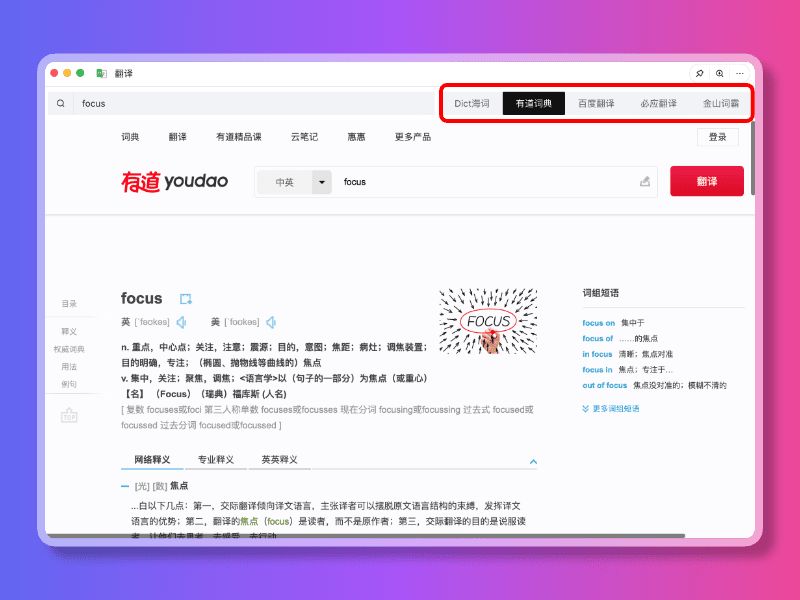The image size is (800, 600).
Task: Click the copy icon beside the focus headword
Action: 185,298
